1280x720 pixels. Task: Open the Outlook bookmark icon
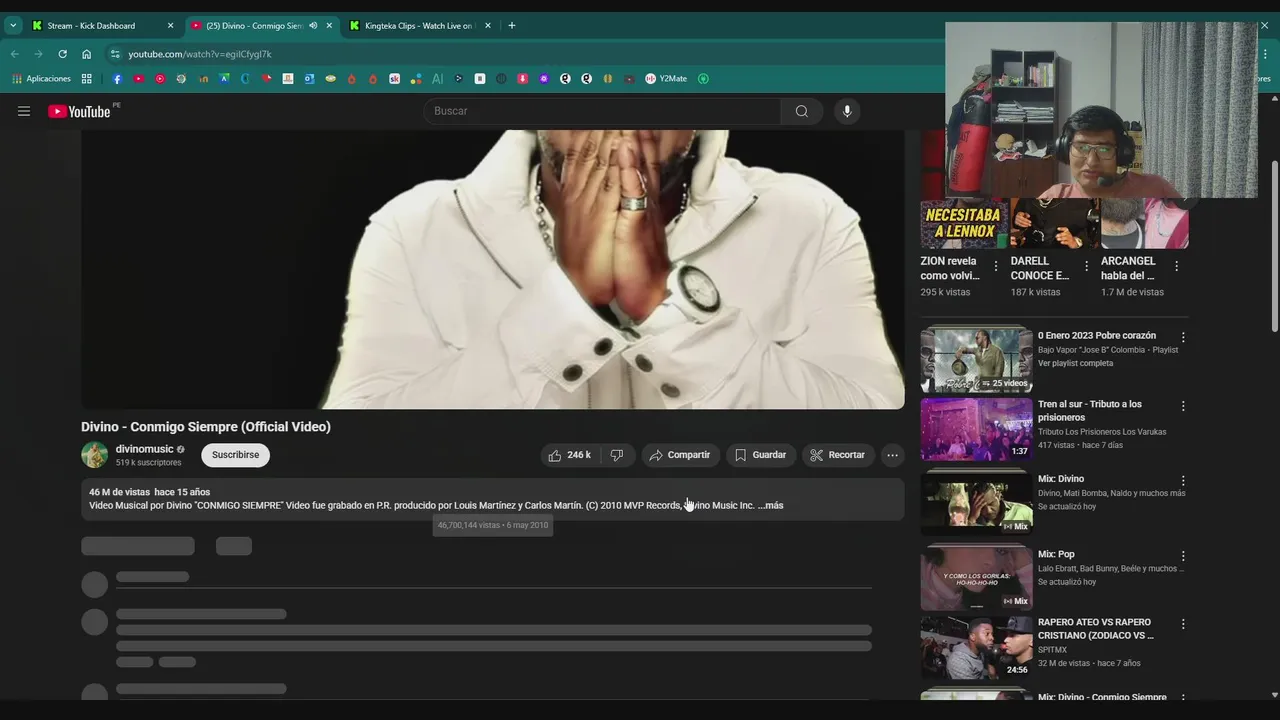(309, 79)
